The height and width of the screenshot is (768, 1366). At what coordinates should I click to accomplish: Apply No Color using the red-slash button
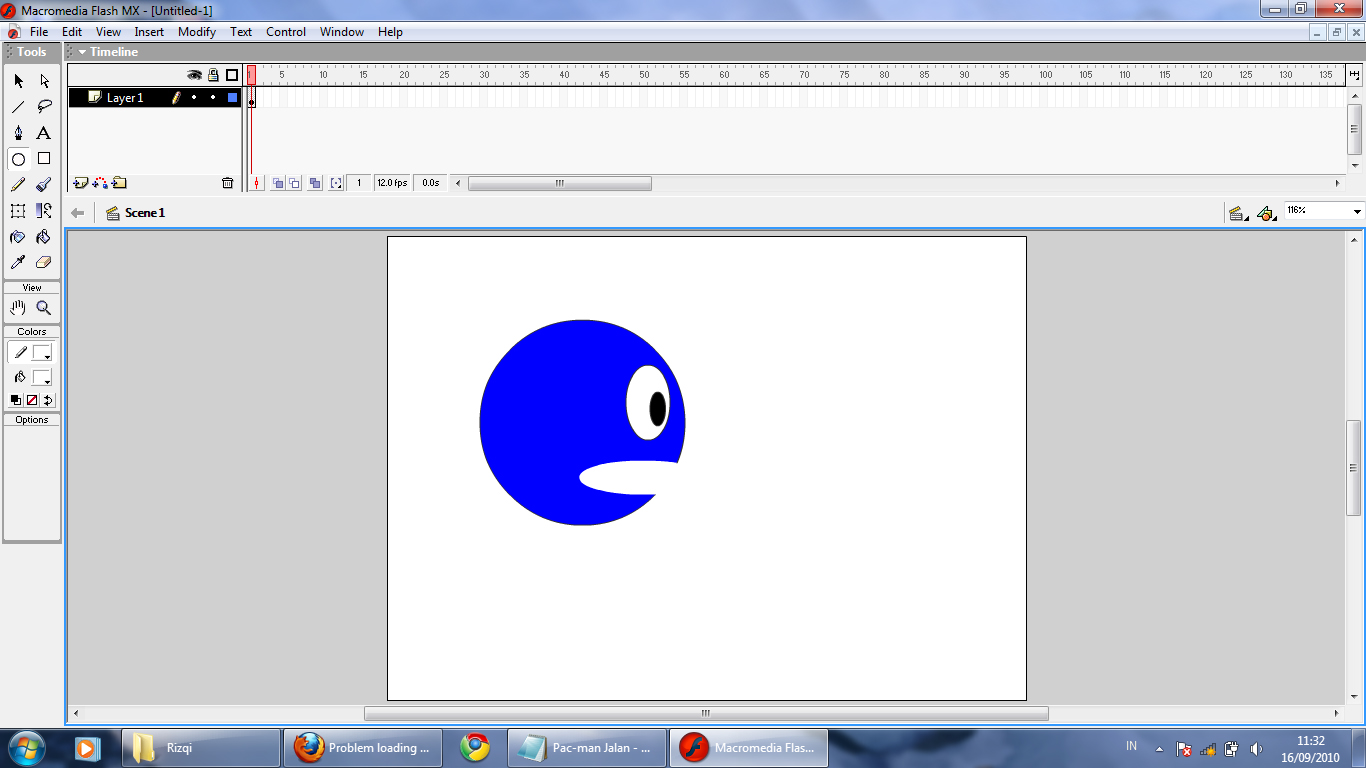(32, 400)
